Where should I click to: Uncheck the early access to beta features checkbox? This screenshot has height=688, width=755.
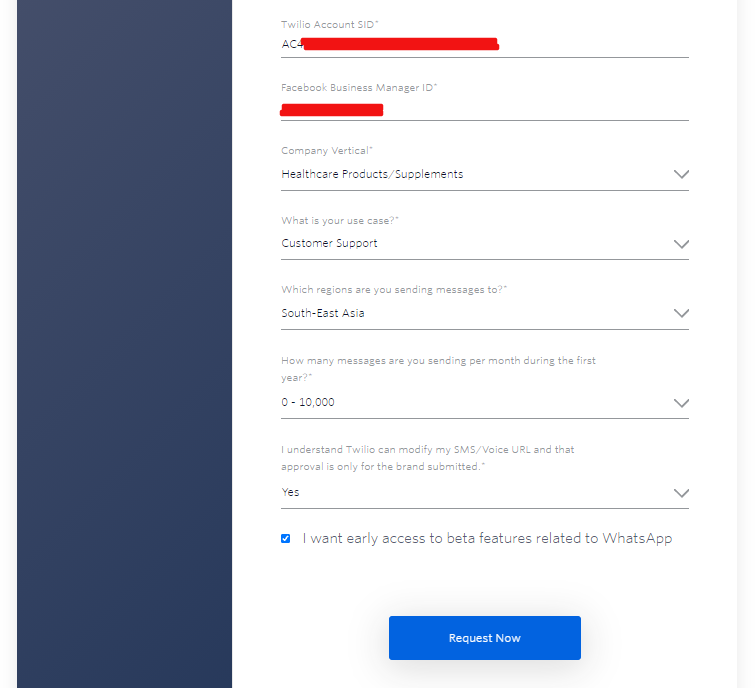pos(286,538)
